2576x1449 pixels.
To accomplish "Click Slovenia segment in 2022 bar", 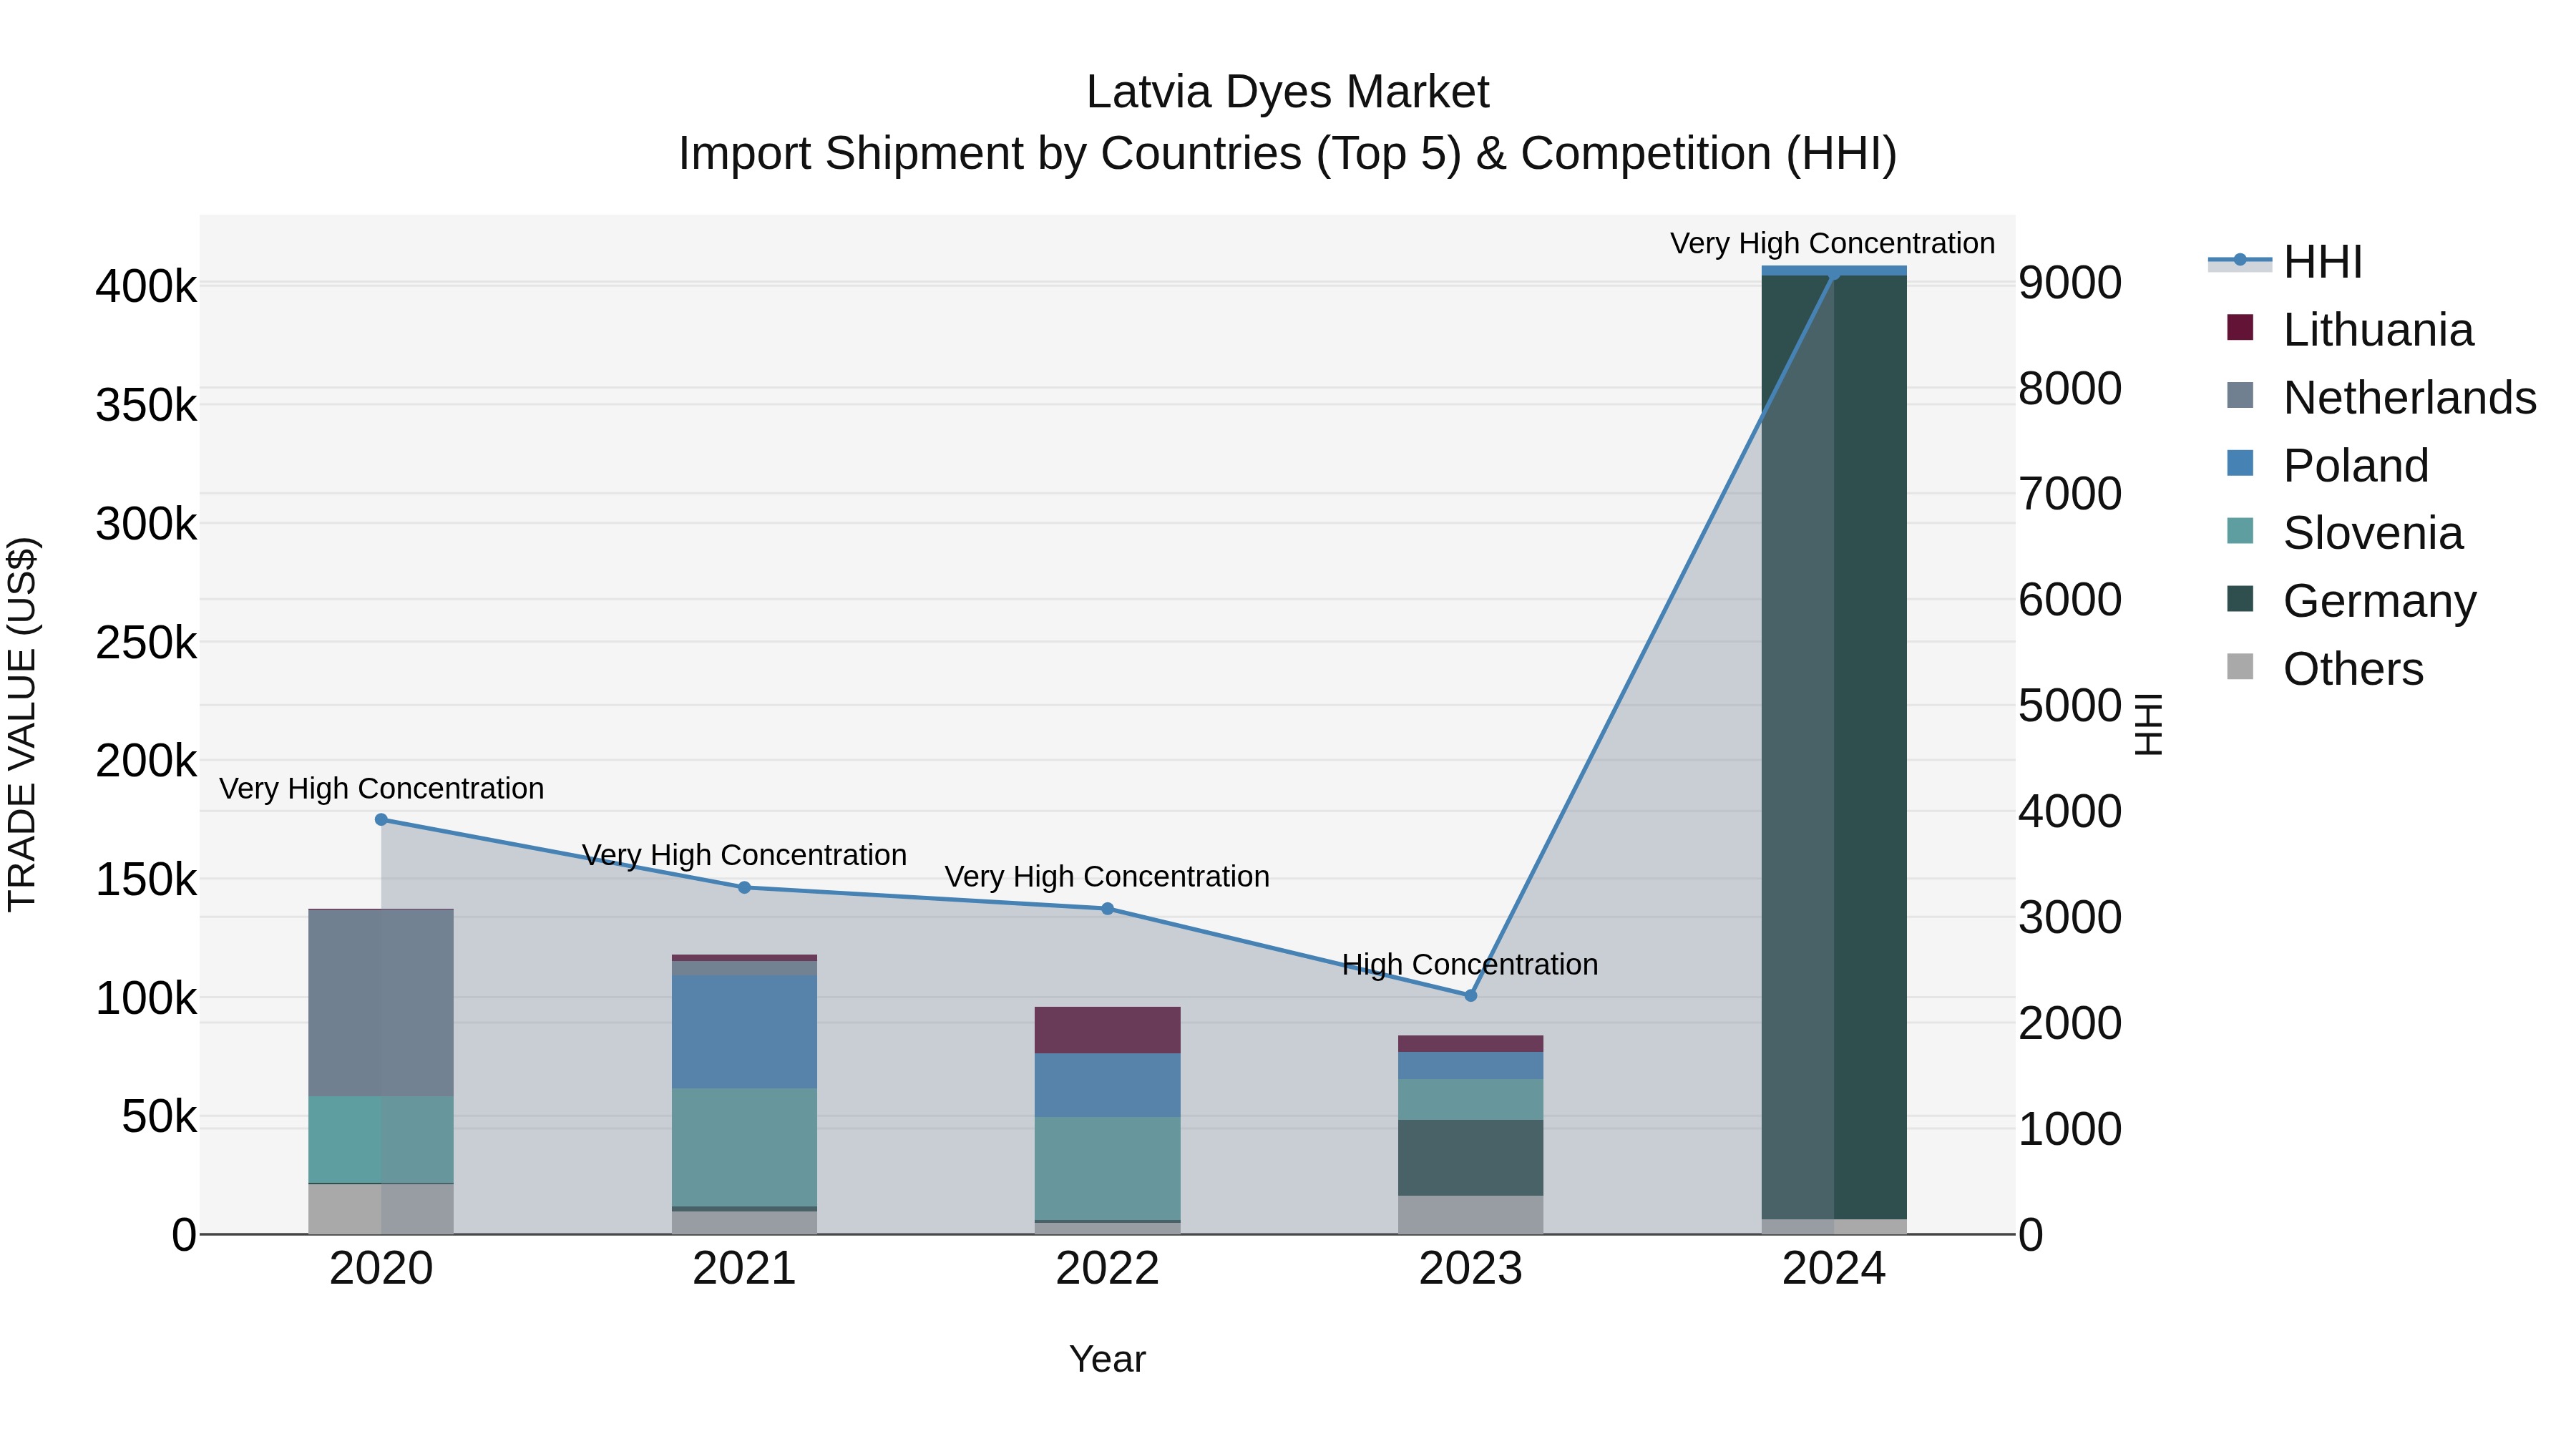I will click(1107, 1169).
